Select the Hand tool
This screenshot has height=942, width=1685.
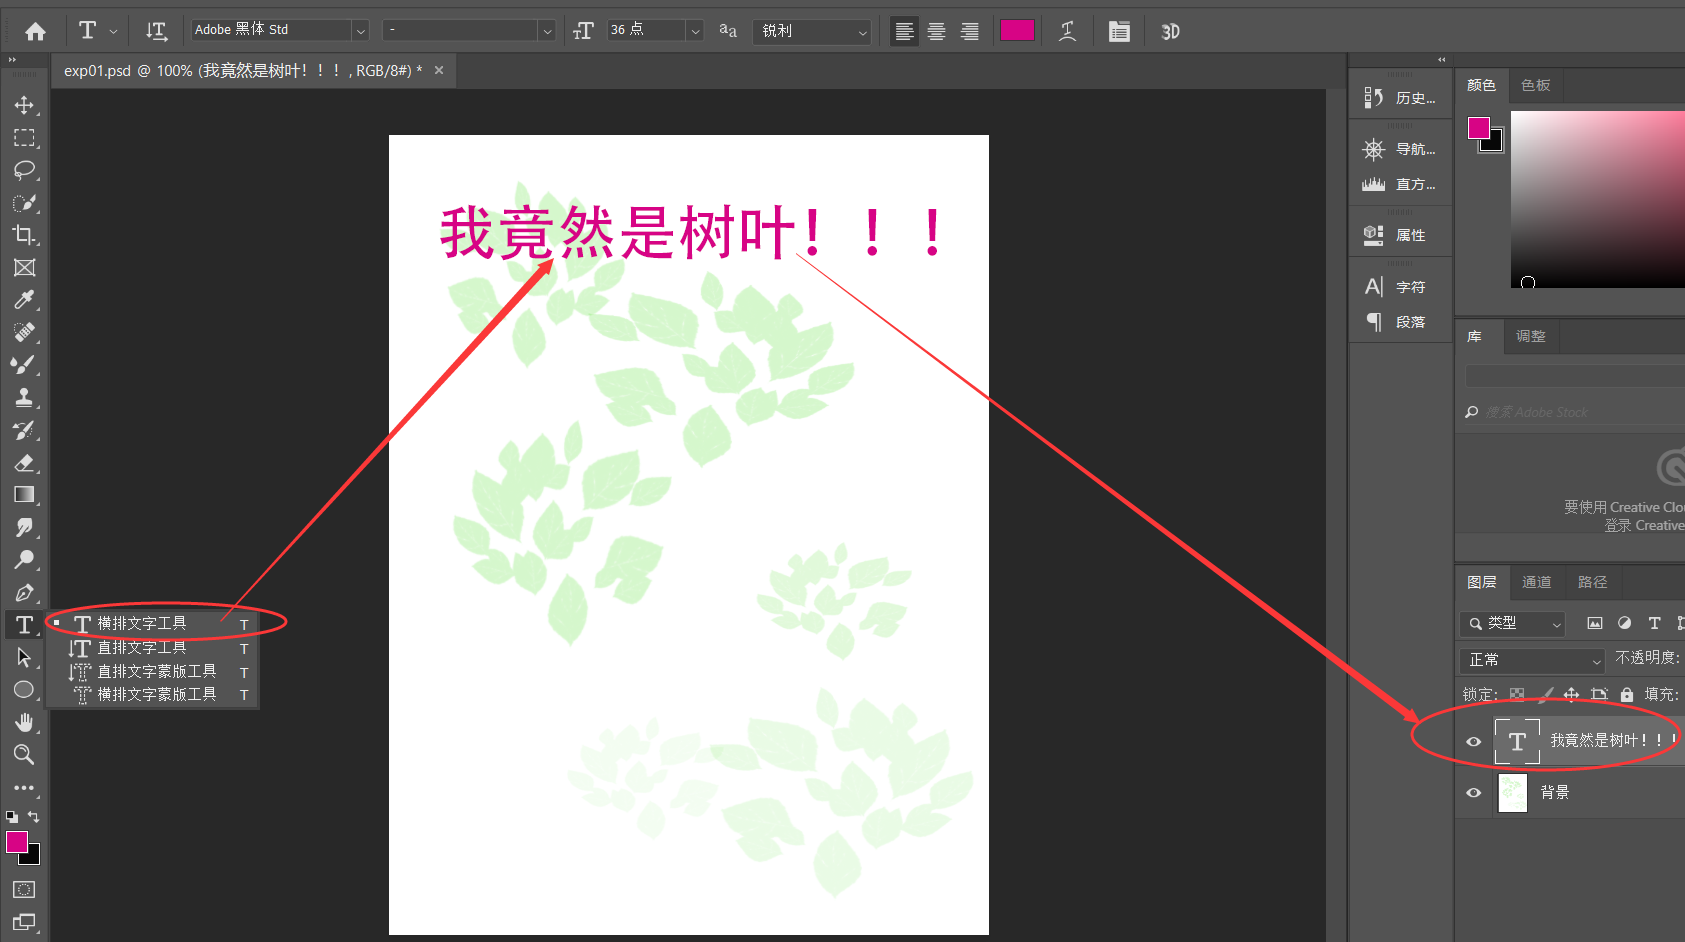(24, 722)
